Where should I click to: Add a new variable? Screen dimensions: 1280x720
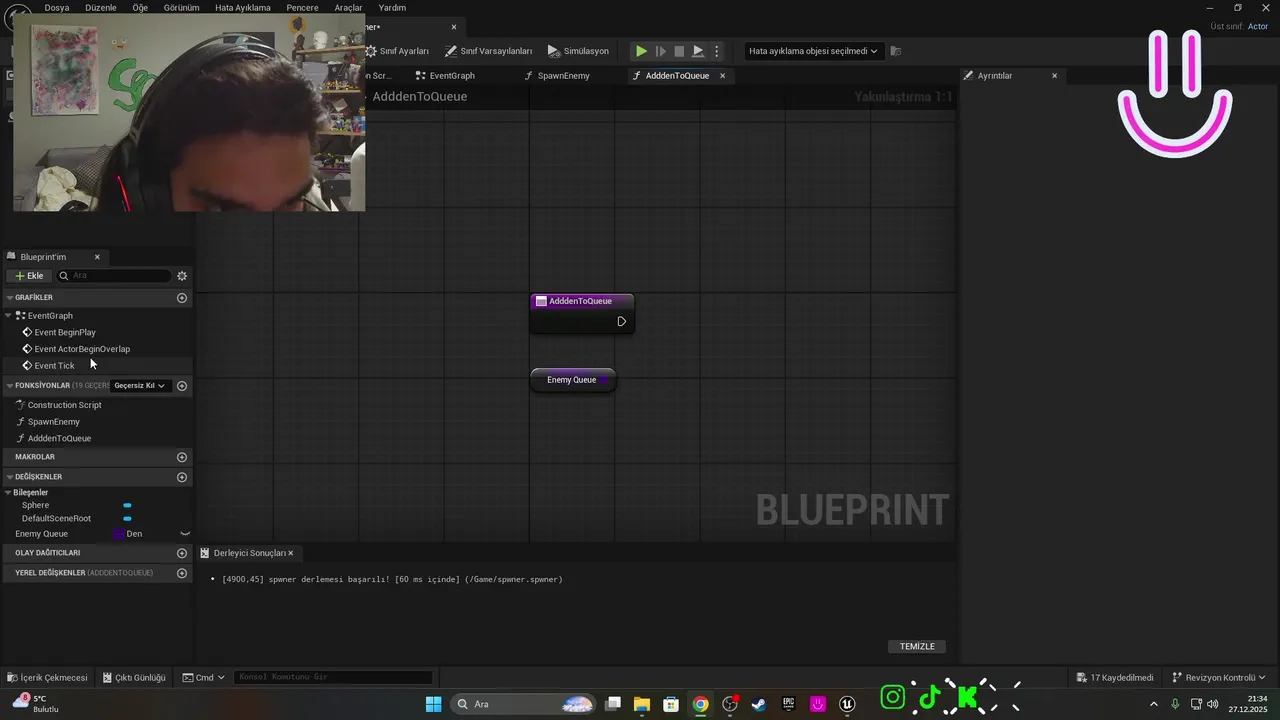(182, 477)
